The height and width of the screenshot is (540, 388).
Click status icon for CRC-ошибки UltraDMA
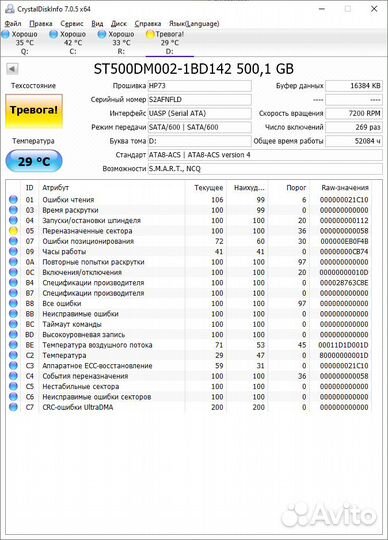tap(13, 407)
